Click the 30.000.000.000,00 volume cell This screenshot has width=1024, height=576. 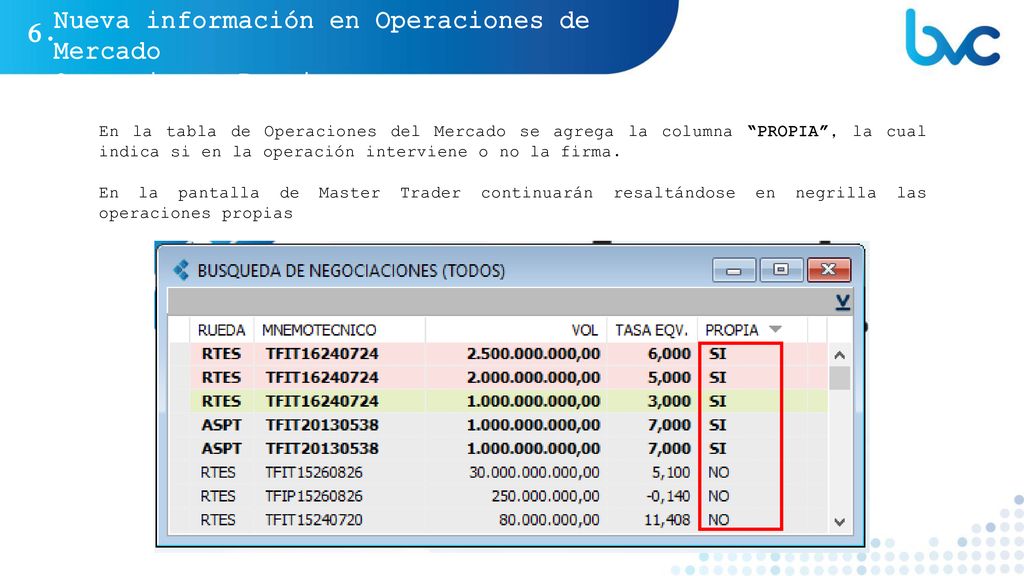tap(534, 472)
